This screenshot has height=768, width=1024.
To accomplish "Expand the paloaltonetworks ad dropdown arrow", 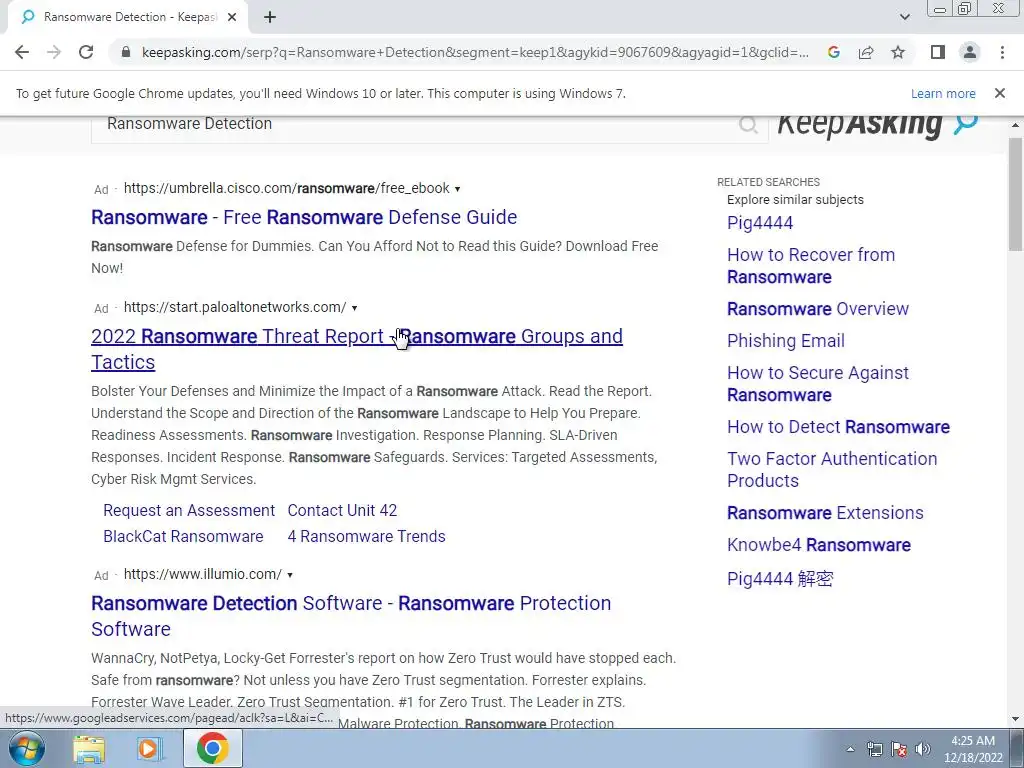I will pos(355,308).
